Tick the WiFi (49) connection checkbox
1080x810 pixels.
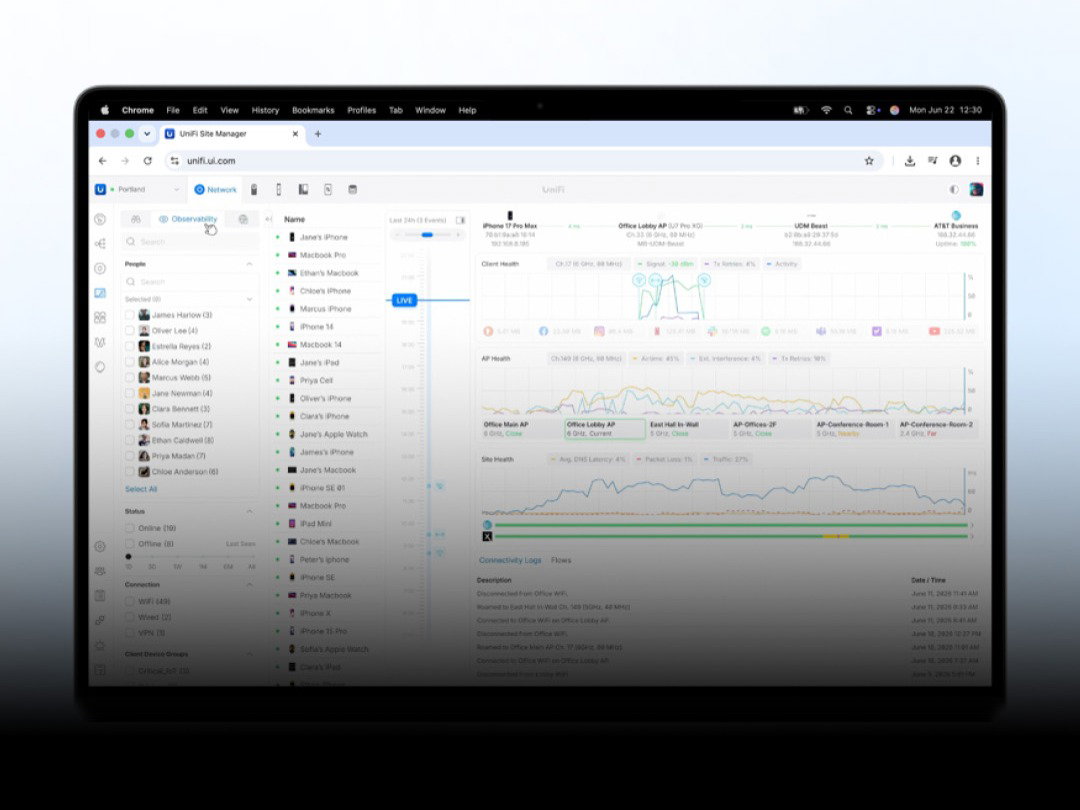tap(129, 601)
